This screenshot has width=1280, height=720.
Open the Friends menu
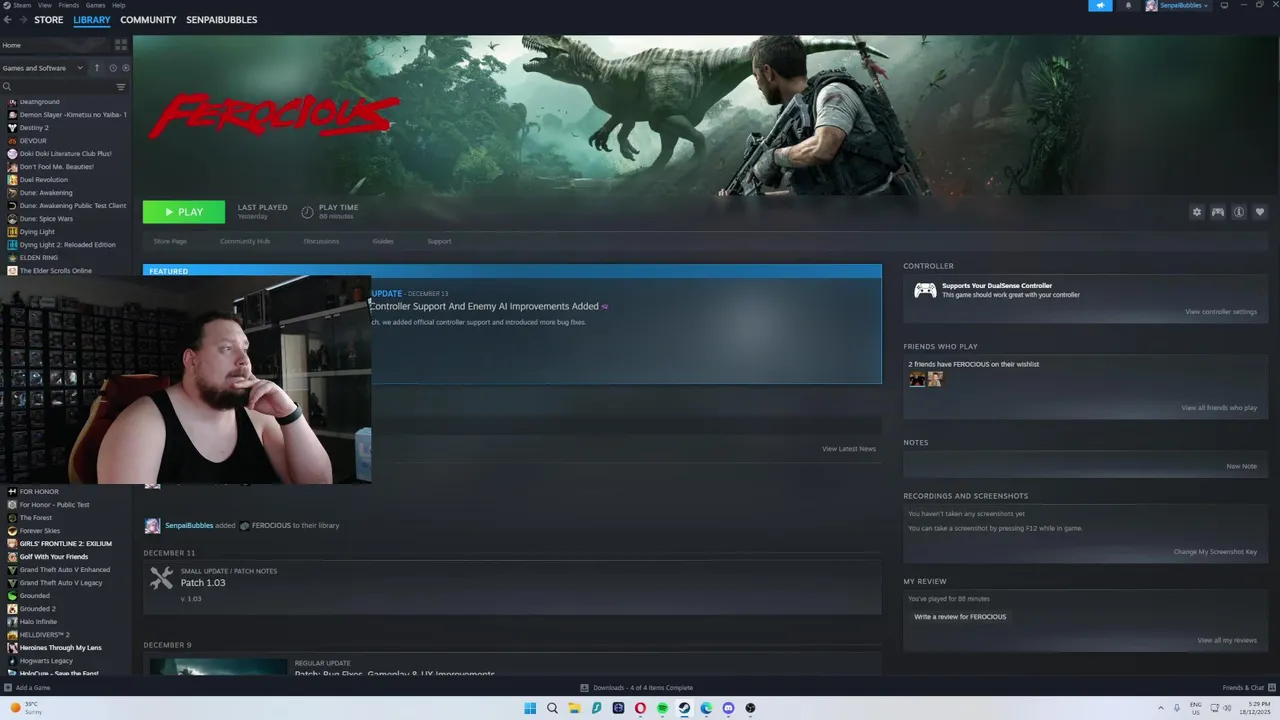tap(69, 5)
